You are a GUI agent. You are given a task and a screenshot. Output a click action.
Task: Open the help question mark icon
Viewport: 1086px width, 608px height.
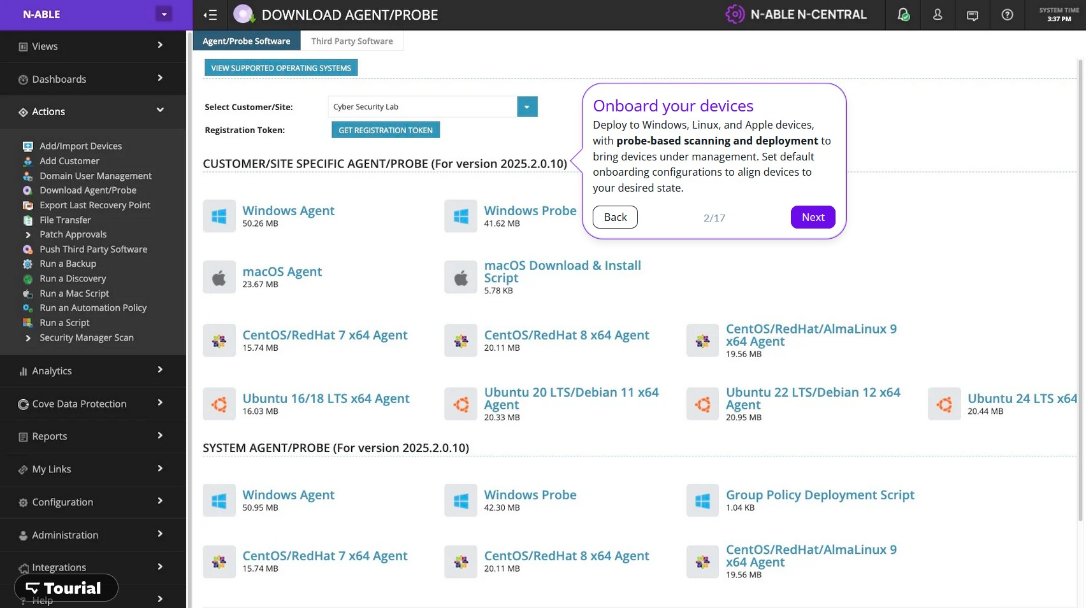tap(1007, 15)
